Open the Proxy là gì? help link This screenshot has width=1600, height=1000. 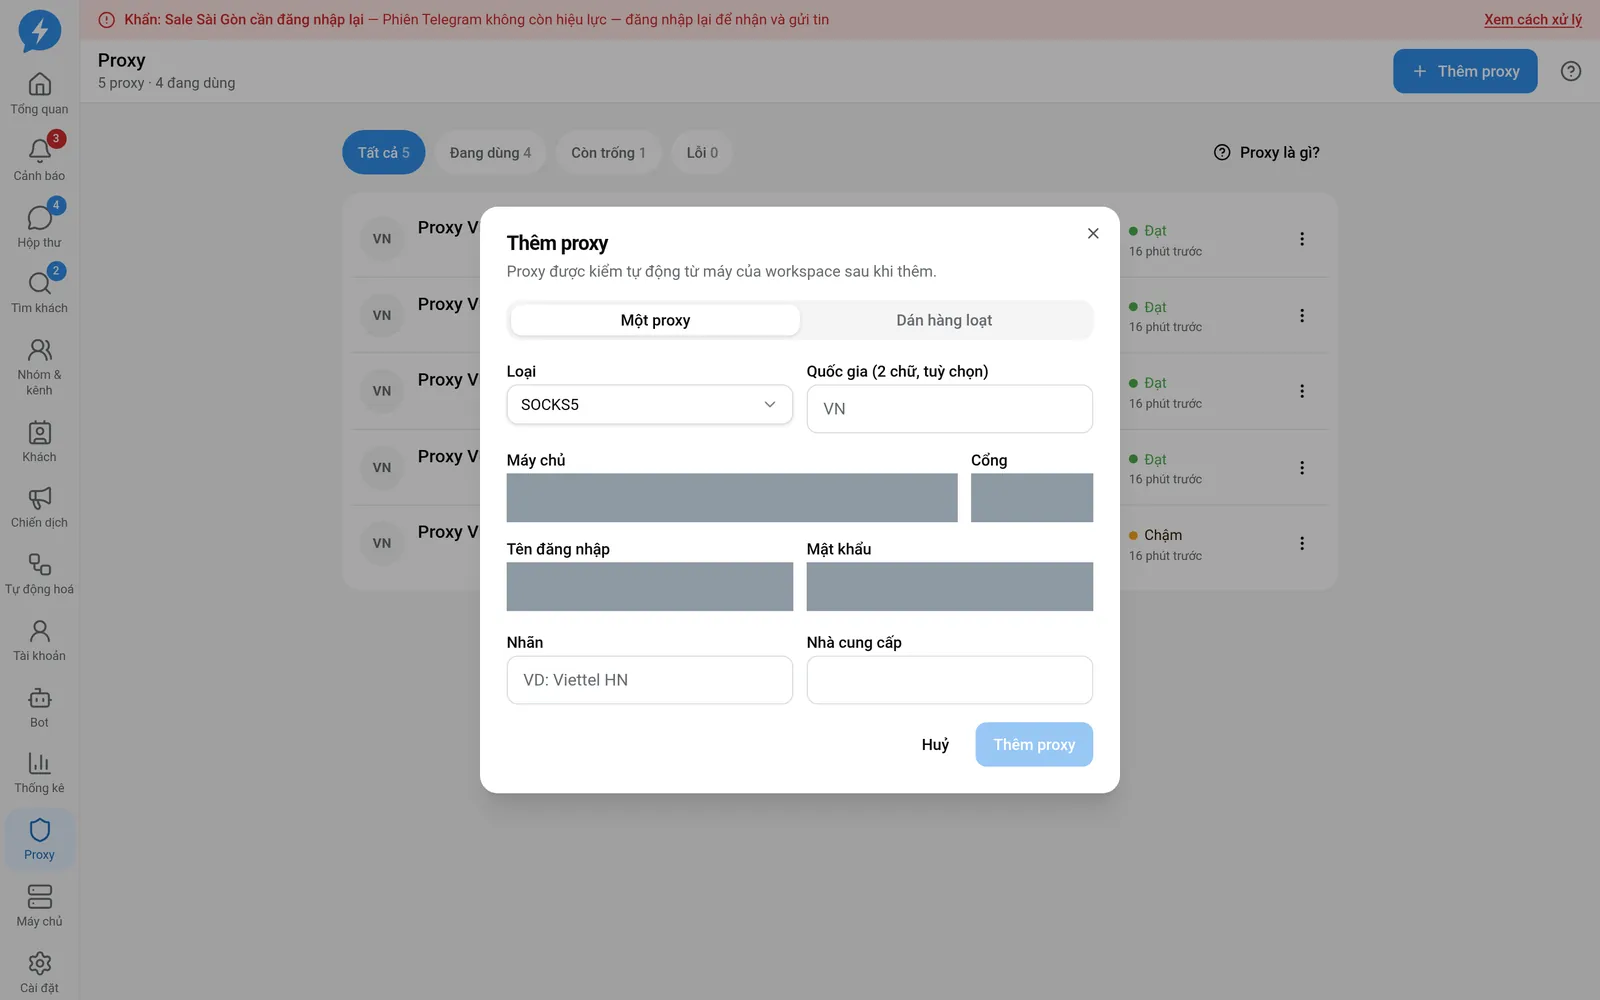(x=1267, y=153)
